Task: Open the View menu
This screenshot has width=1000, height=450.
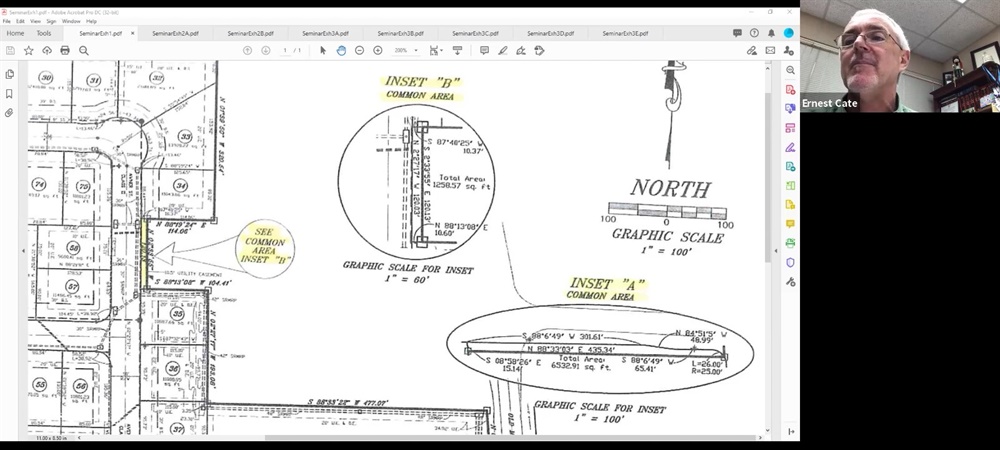Action: [36, 21]
